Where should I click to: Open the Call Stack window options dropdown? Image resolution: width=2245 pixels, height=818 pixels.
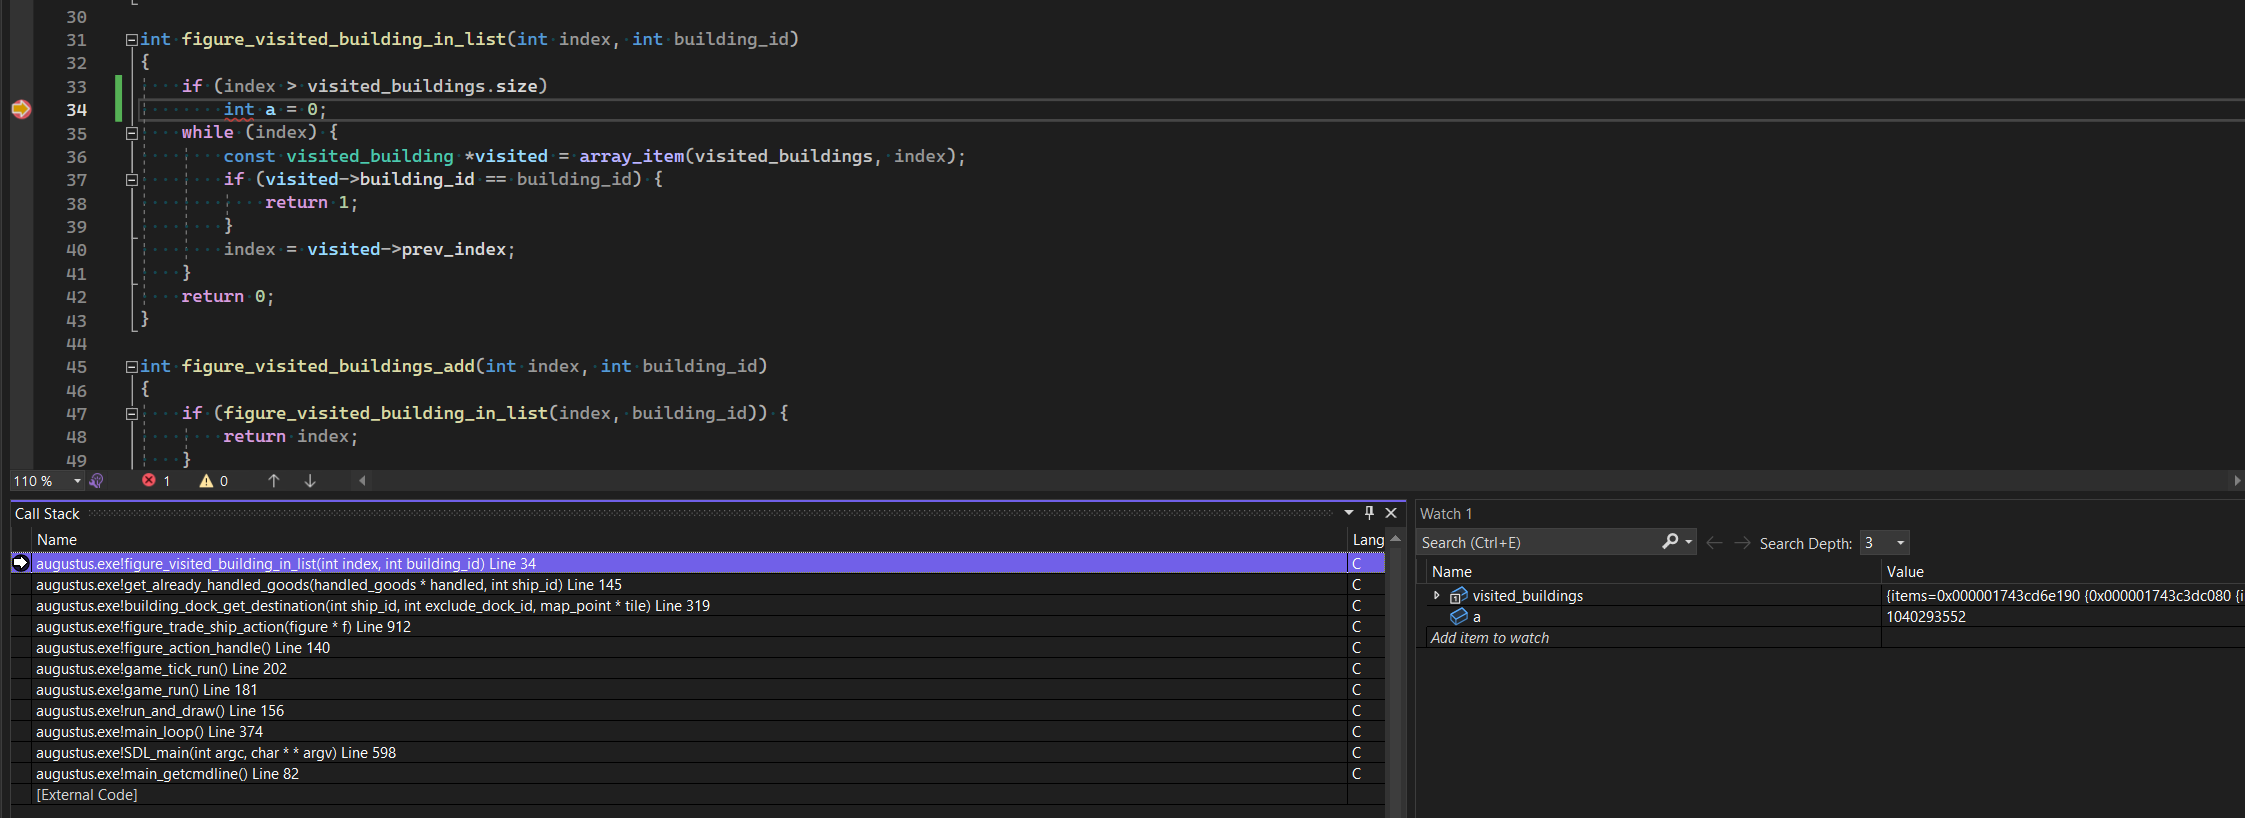[1349, 513]
